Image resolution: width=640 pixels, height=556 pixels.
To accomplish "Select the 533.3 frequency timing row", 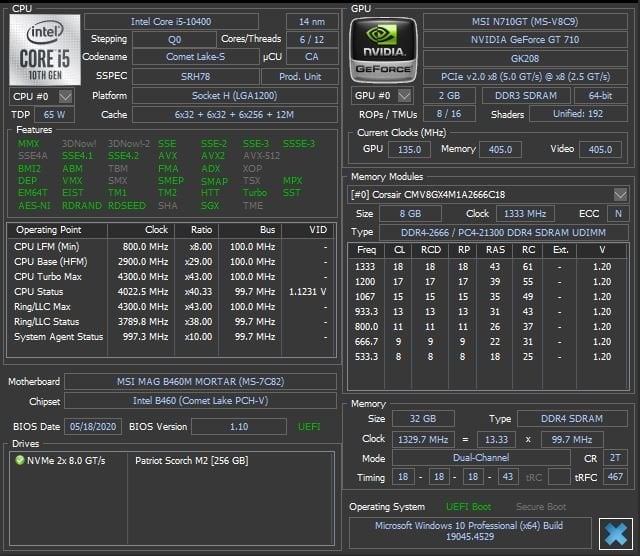I will pyautogui.click(x=488, y=357).
